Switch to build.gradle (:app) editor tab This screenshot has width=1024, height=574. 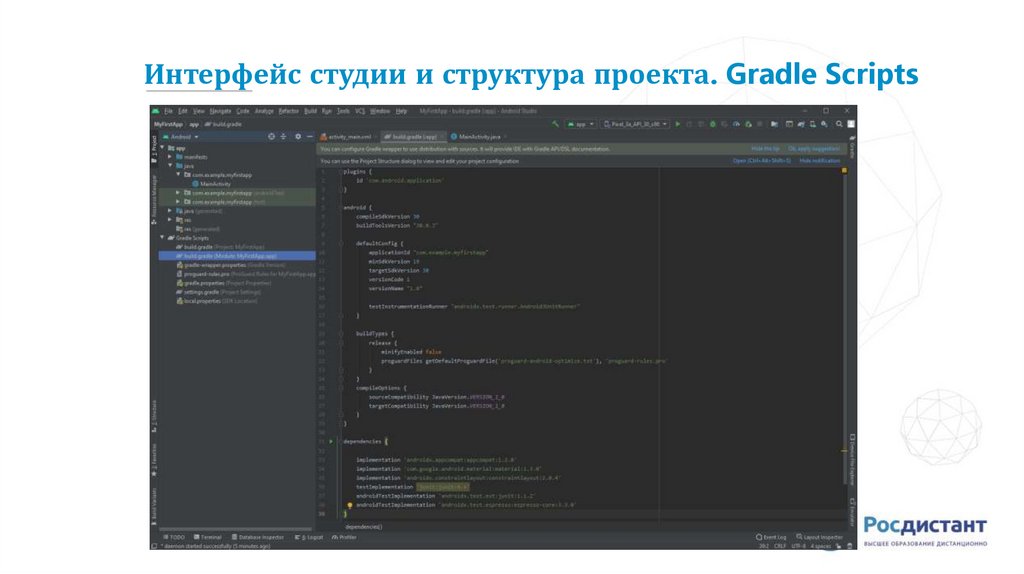point(414,136)
